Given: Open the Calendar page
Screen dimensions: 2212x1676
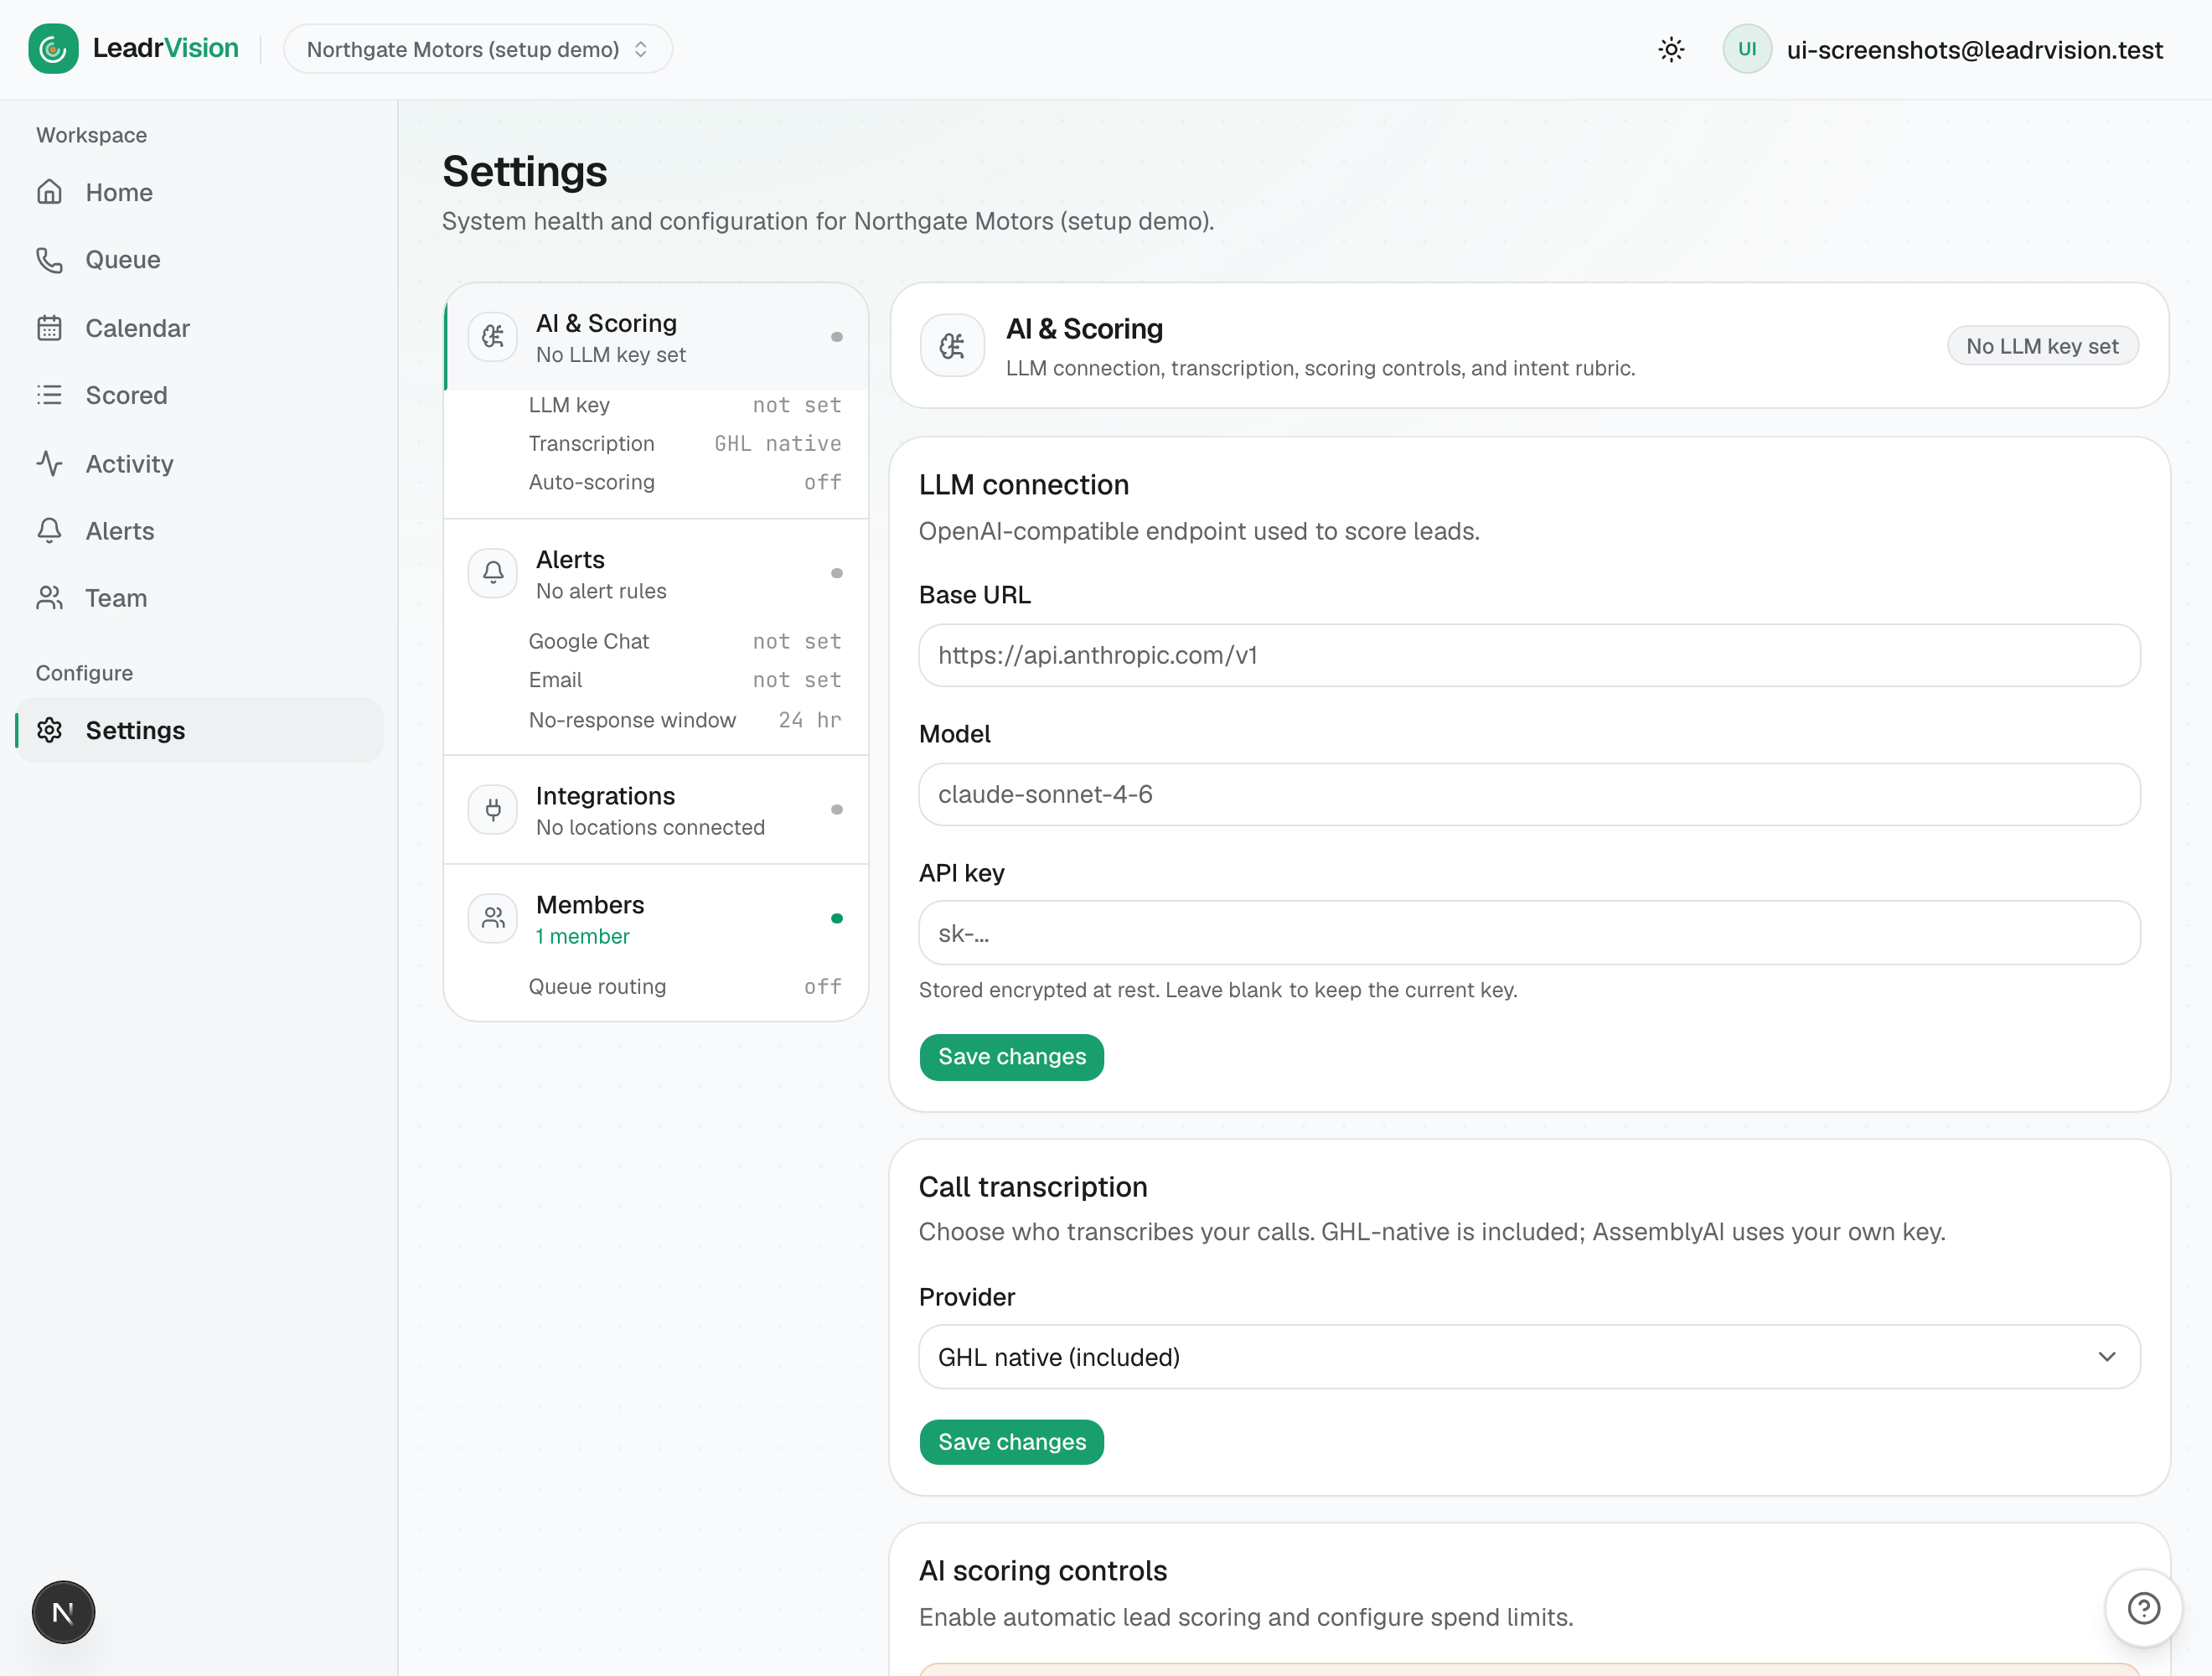Looking at the screenshot, I should click(x=199, y=328).
